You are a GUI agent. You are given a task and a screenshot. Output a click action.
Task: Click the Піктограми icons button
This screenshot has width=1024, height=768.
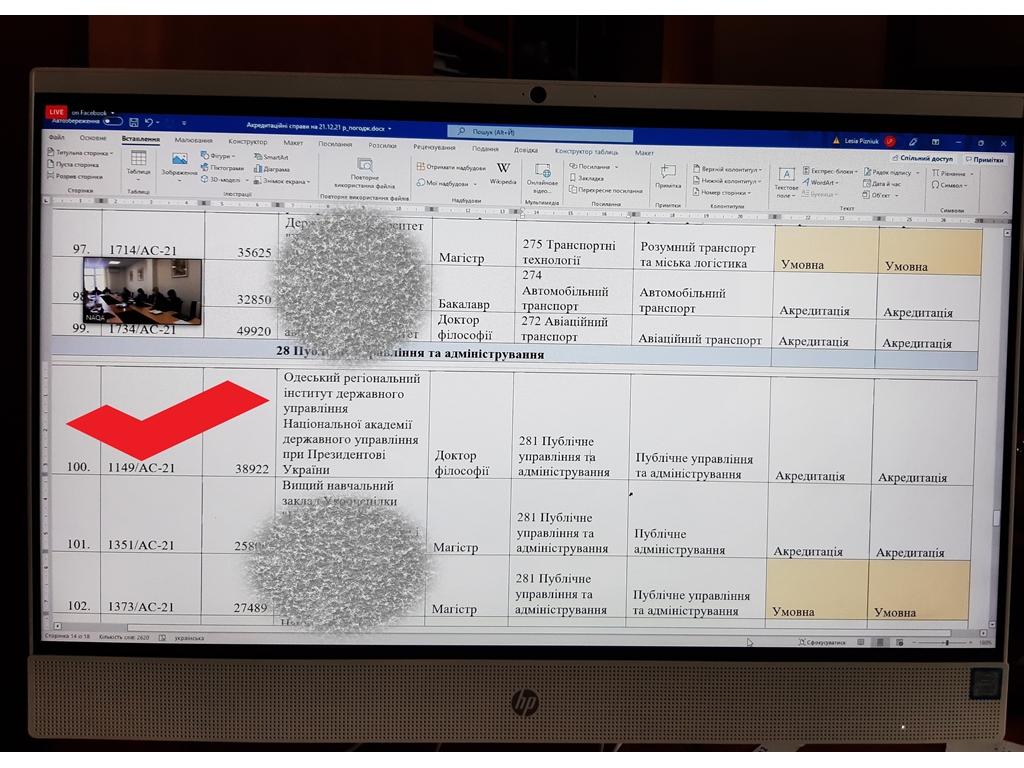pos(222,168)
